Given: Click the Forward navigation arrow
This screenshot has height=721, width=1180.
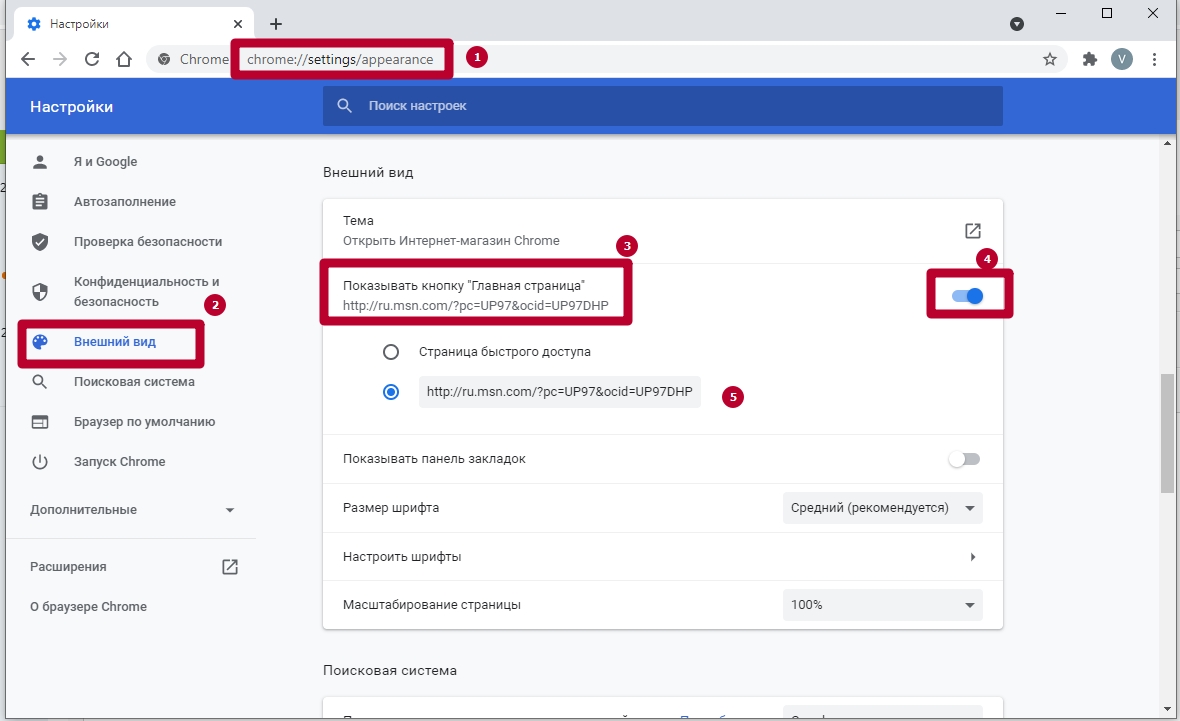Looking at the screenshot, I should (60, 59).
